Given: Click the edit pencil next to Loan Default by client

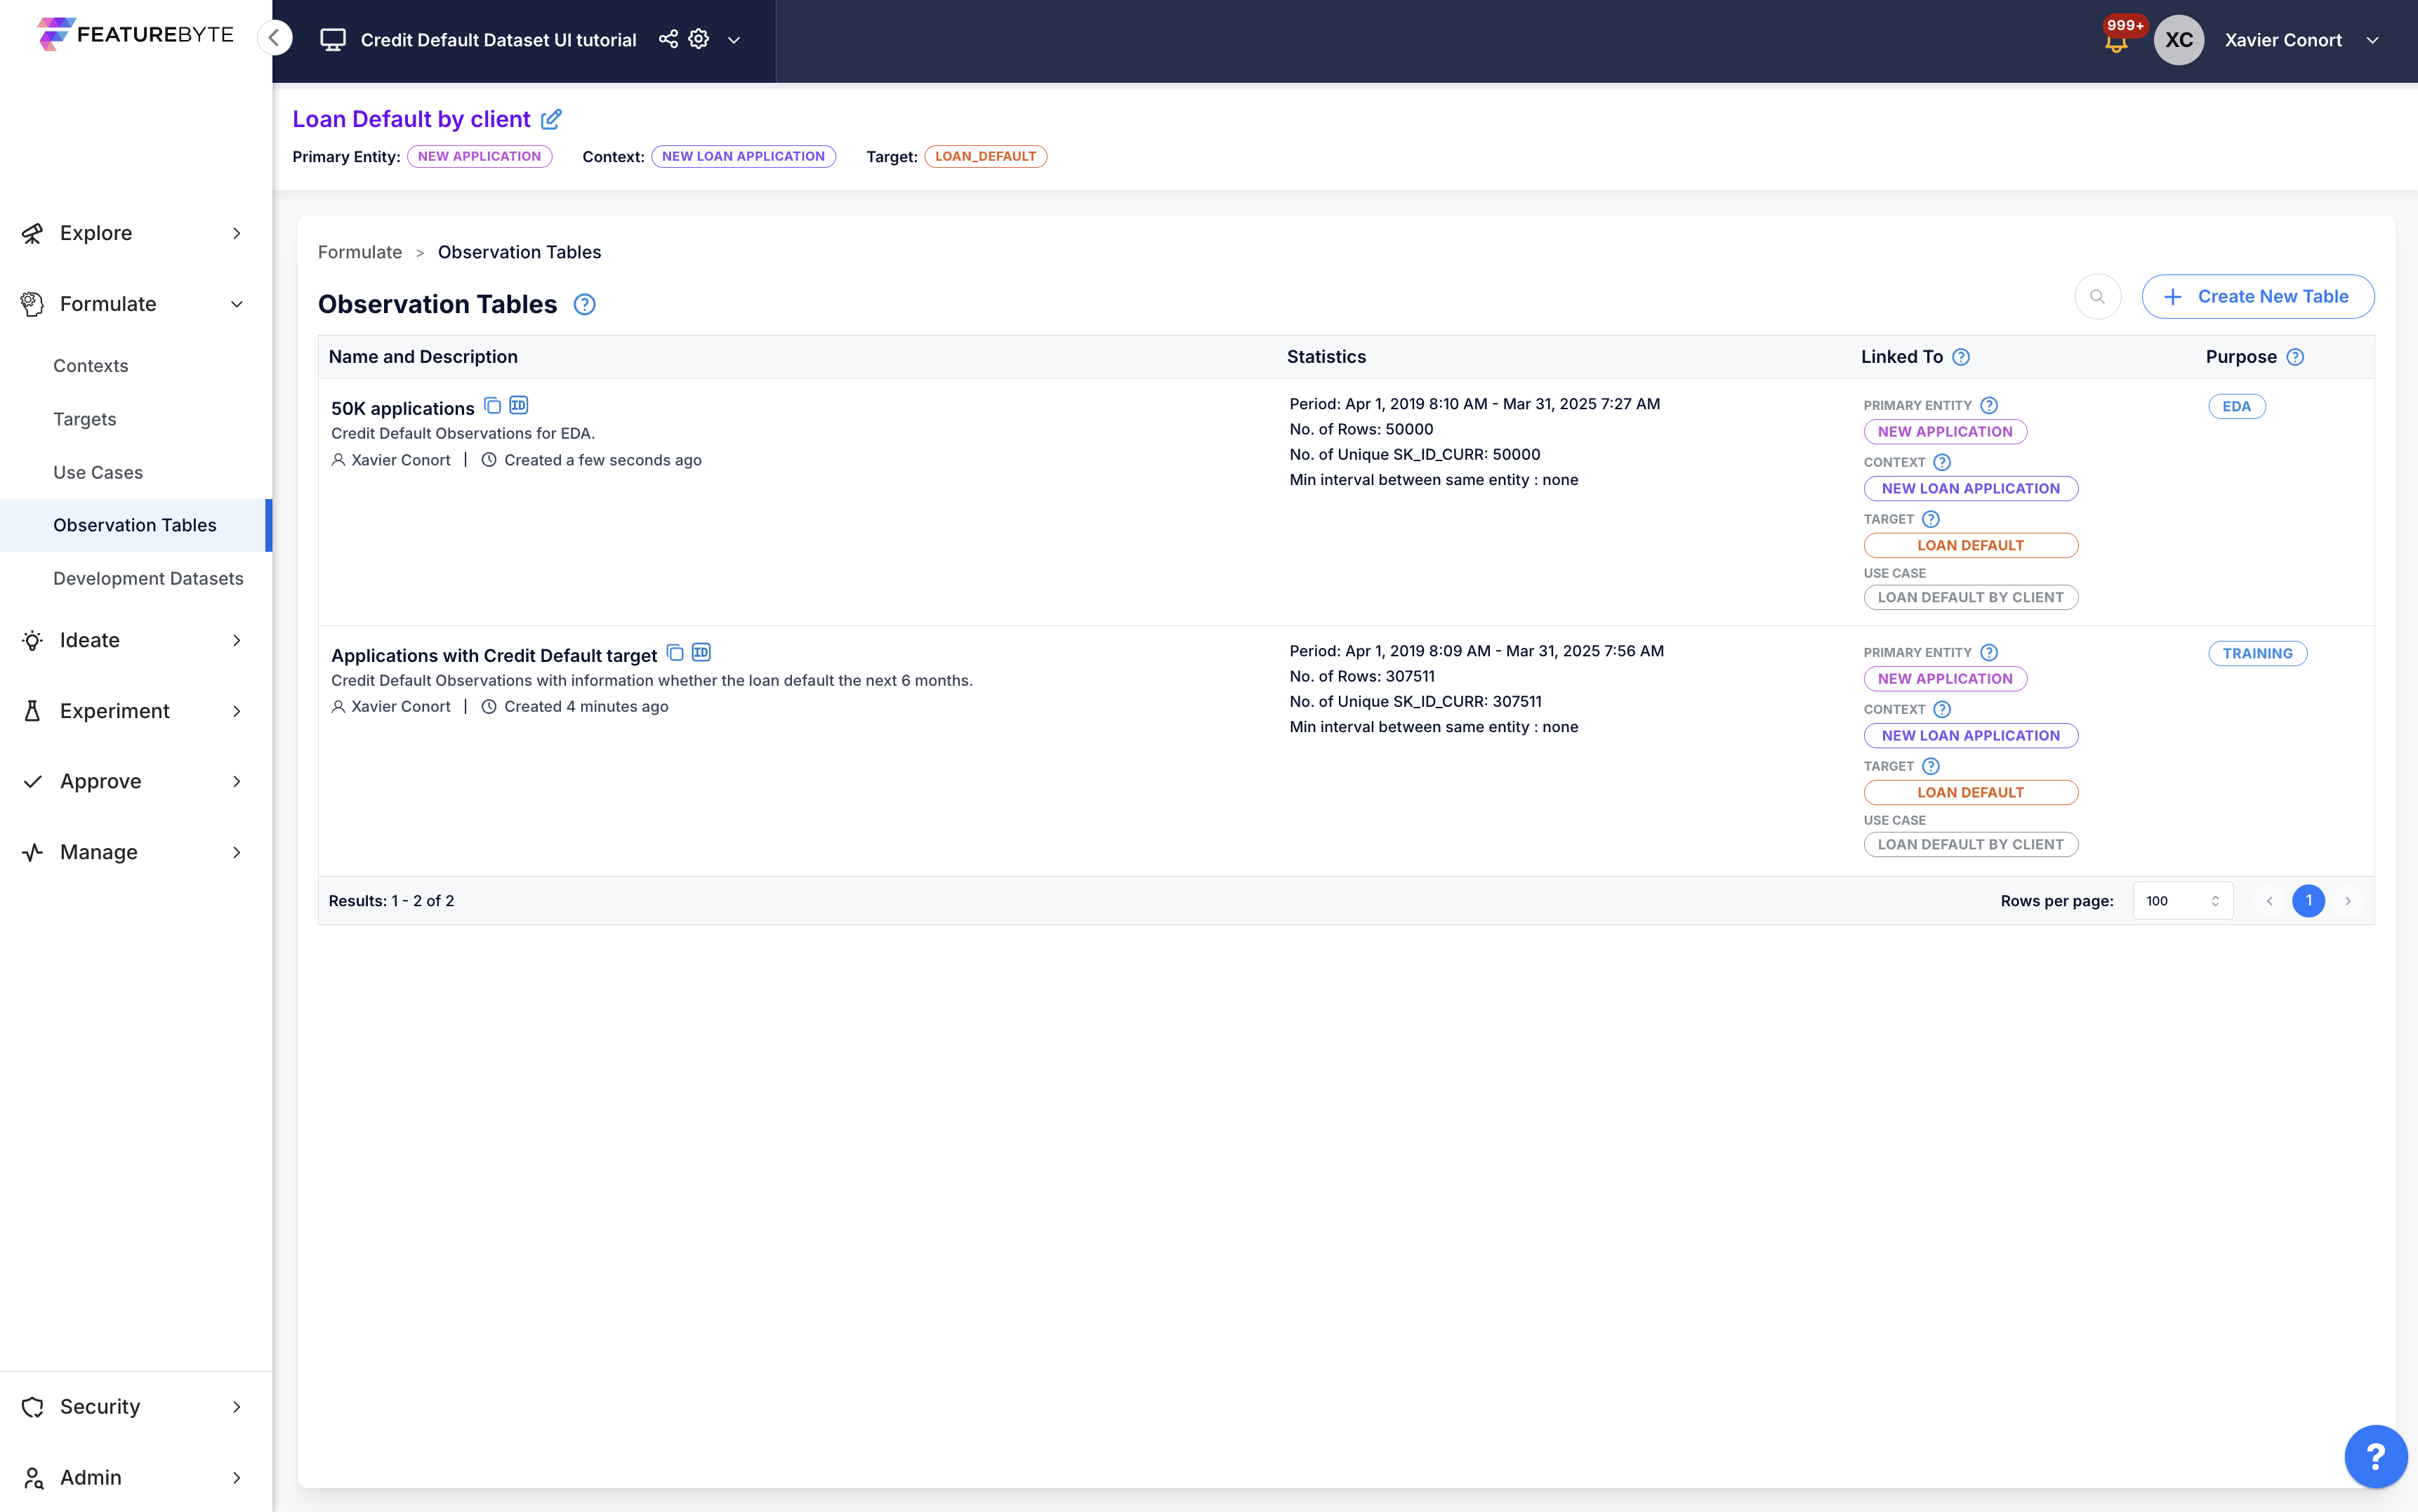Looking at the screenshot, I should pos(551,119).
